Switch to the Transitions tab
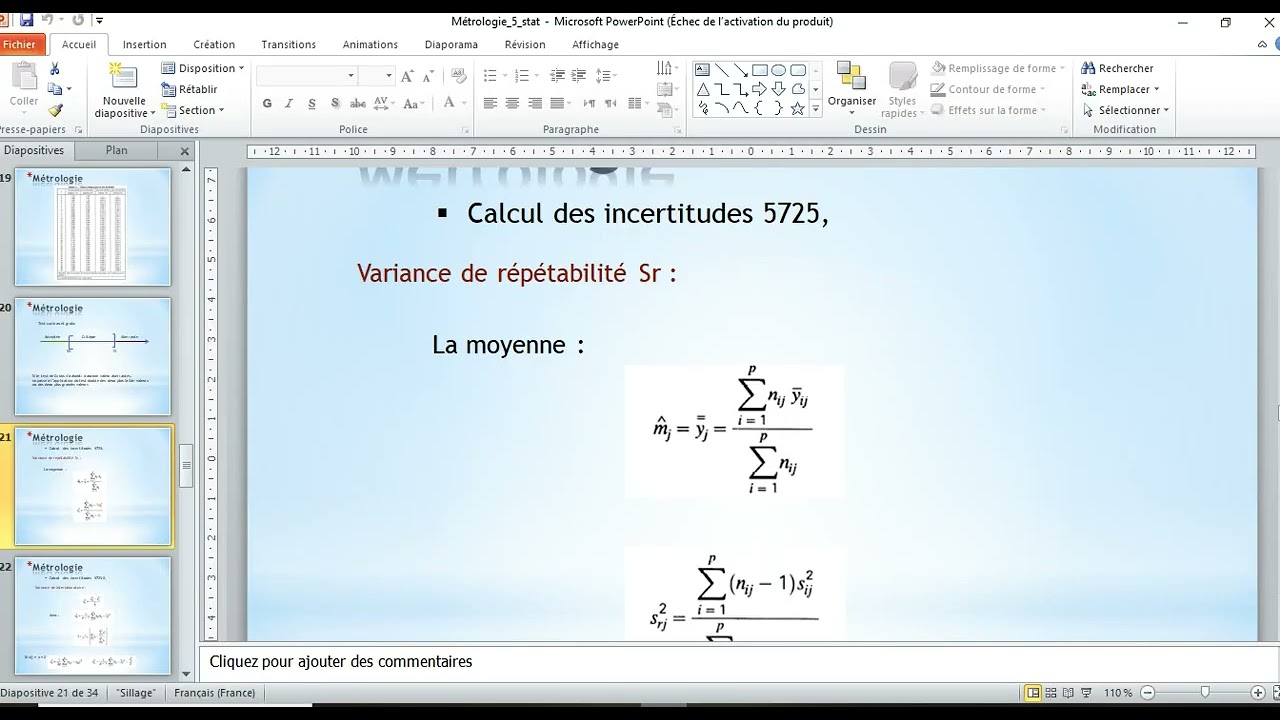1280x720 pixels. click(x=288, y=44)
